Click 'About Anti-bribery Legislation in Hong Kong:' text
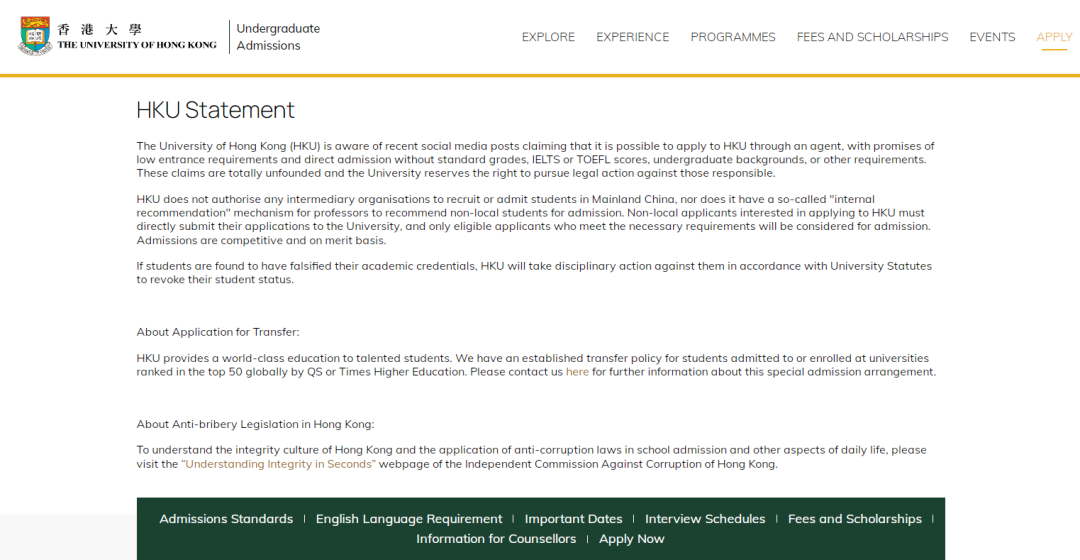The image size is (1080, 560). 255,424
